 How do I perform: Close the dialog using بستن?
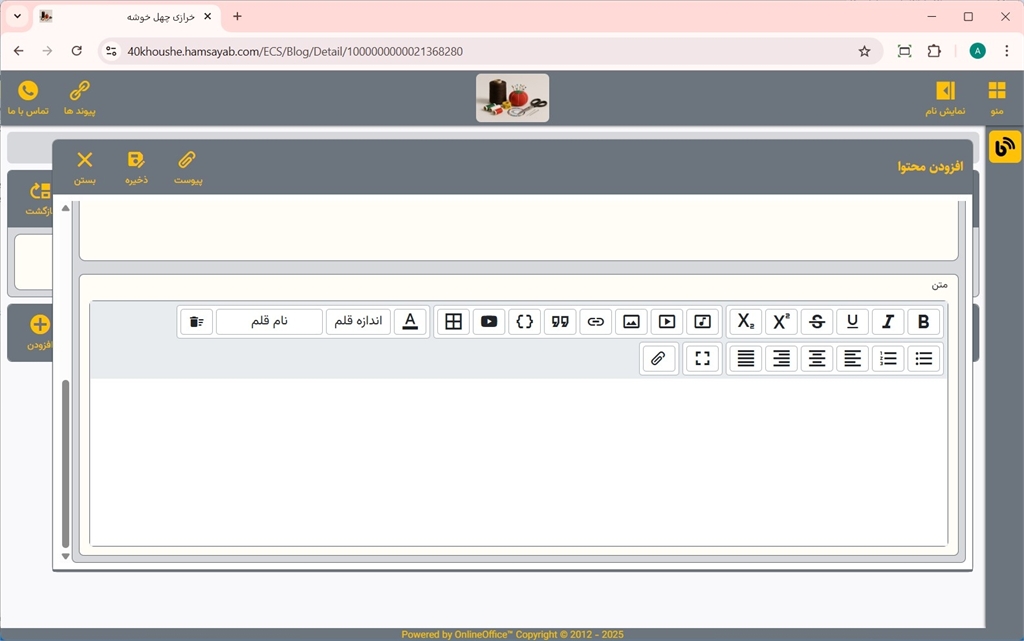point(85,167)
